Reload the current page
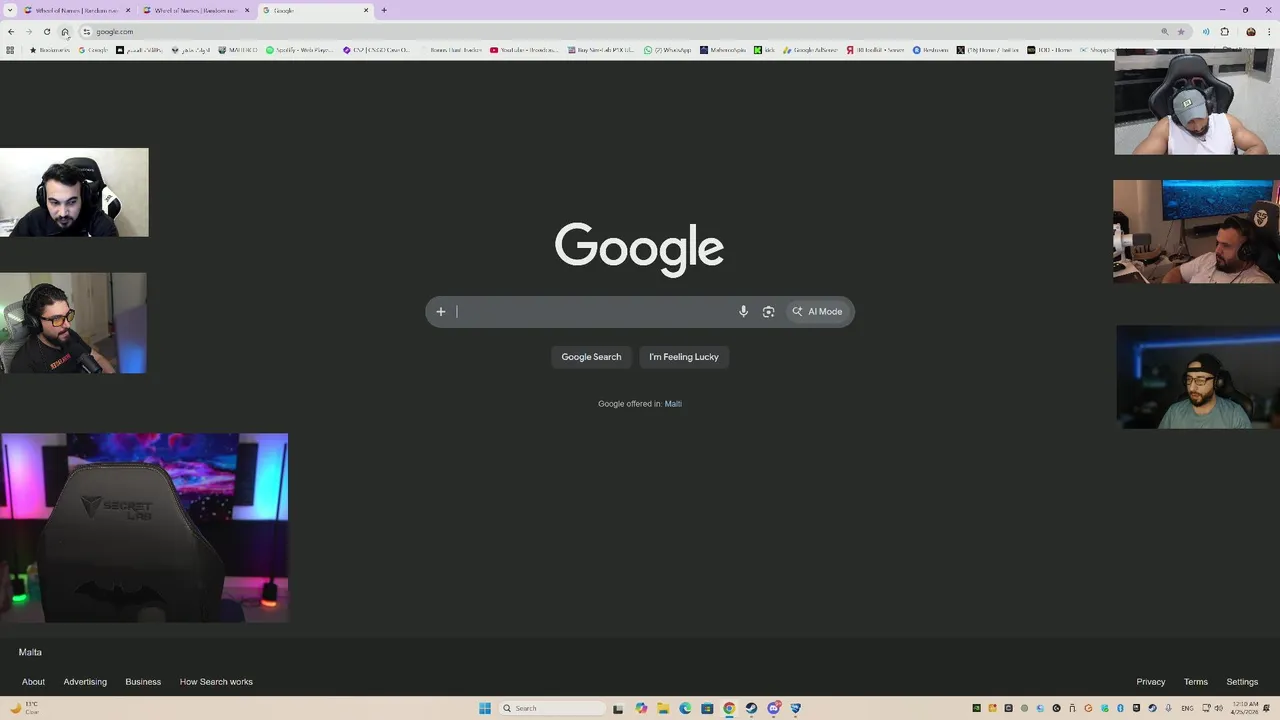 [x=47, y=32]
